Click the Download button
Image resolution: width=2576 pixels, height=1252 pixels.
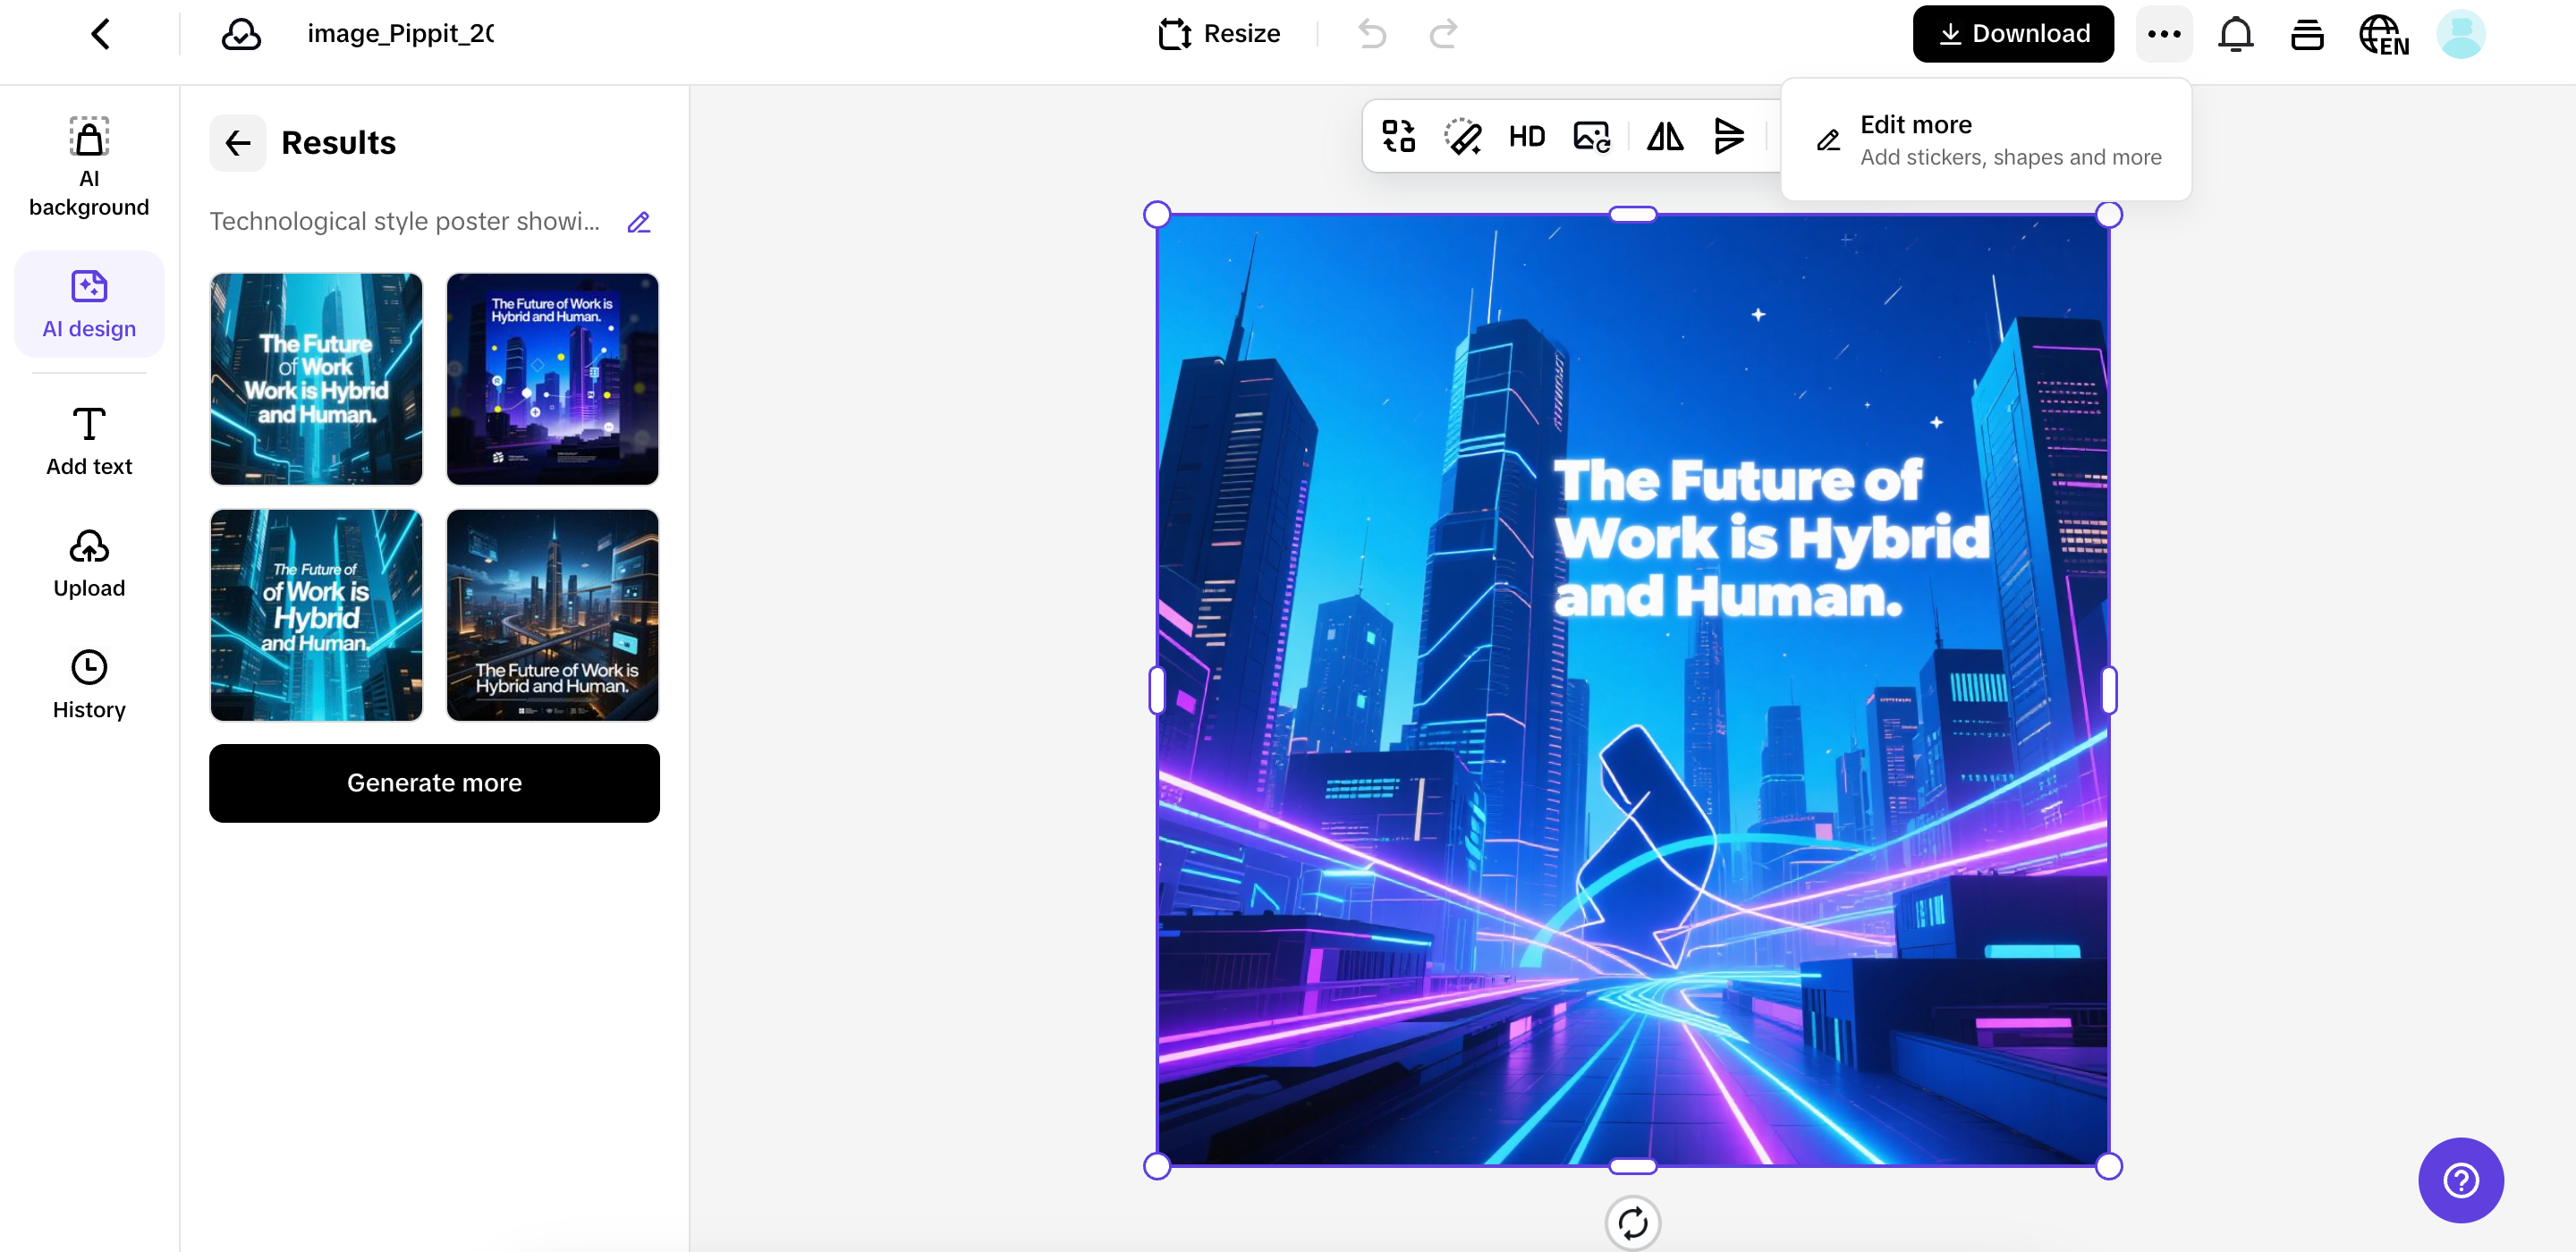pyautogui.click(x=2013, y=34)
